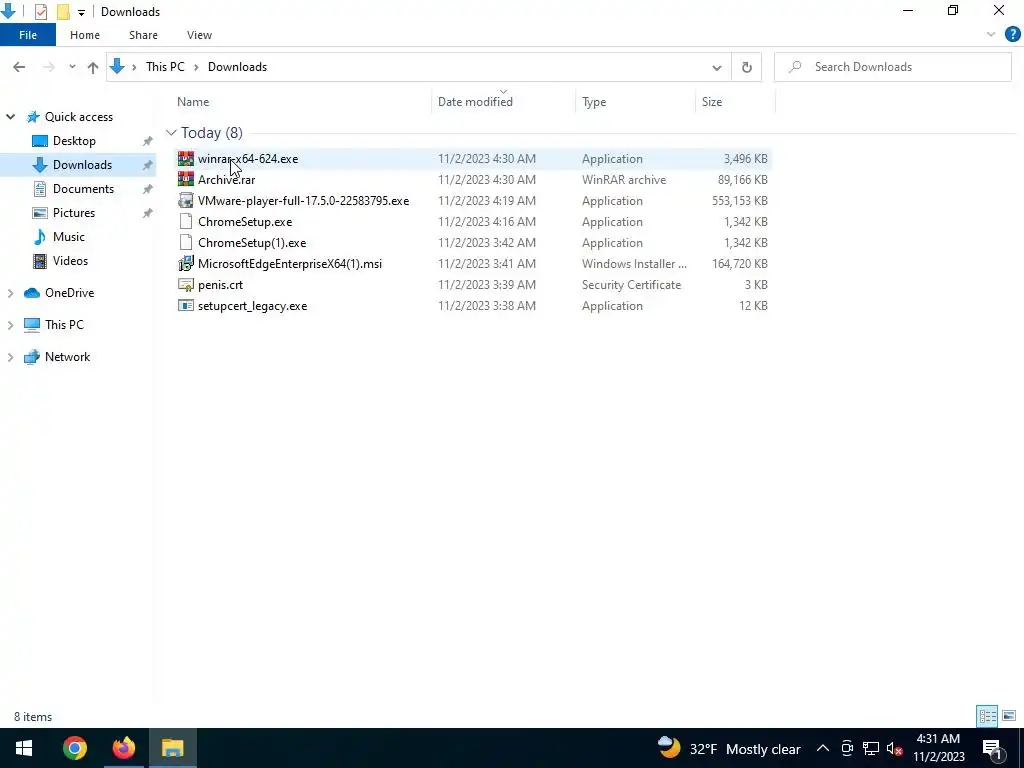
Task: Click This PC in the address bar
Action: 165,67
